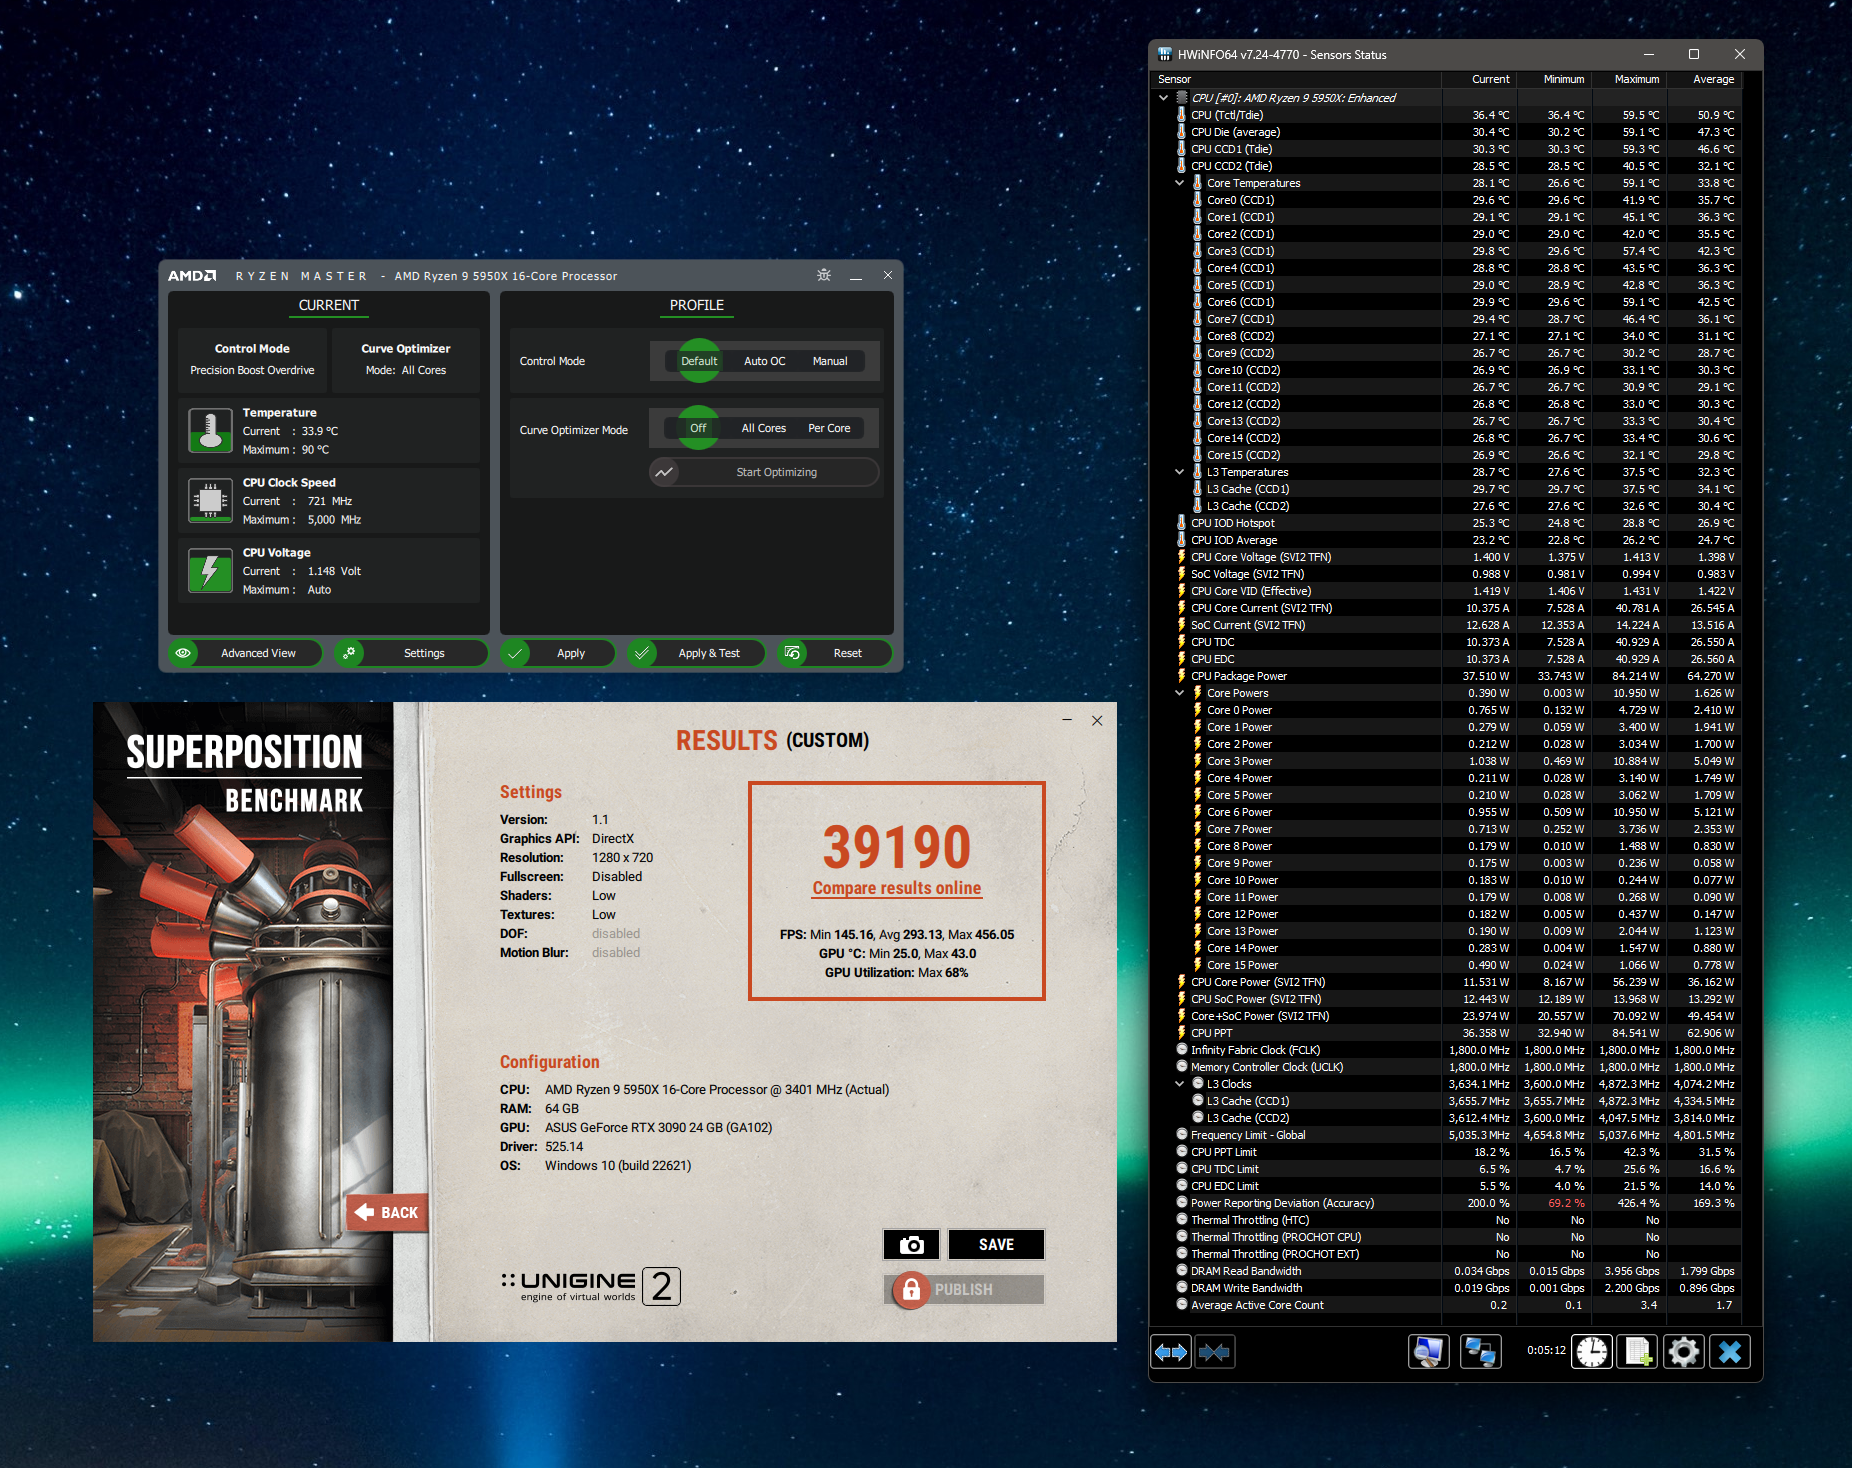Click the Current column header in HWiNFO

pos(1479,79)
